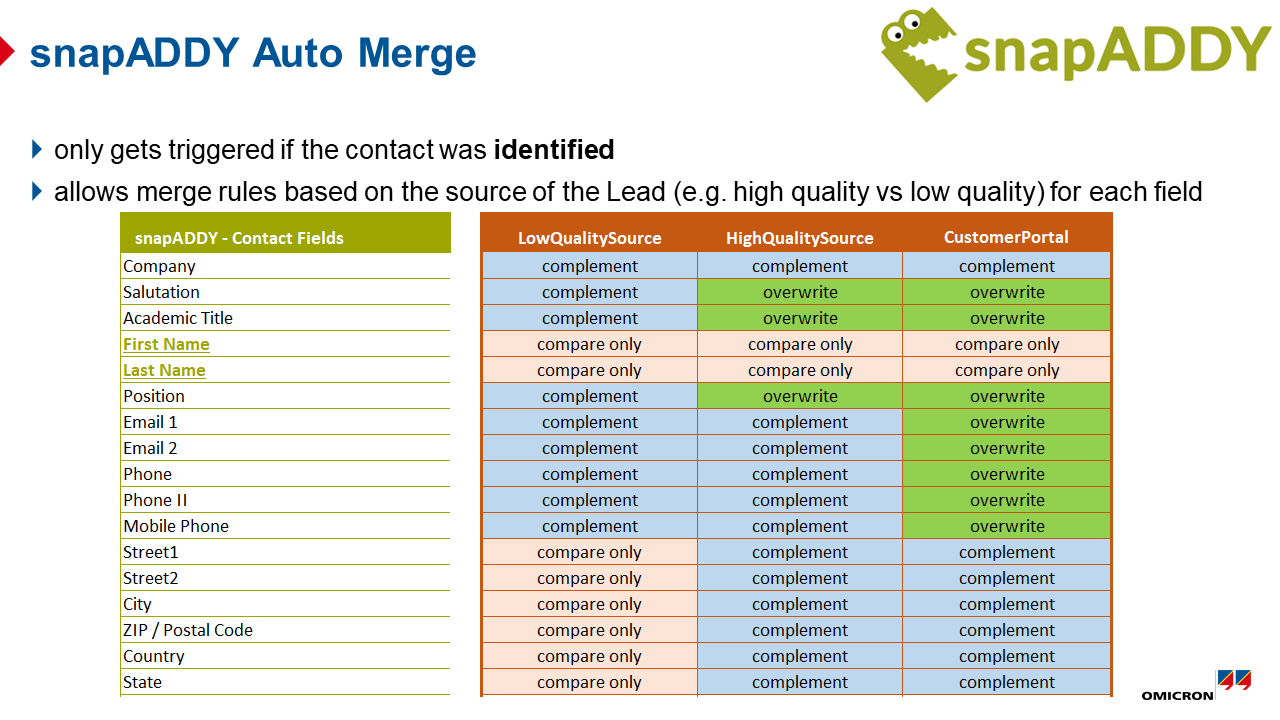
Task: Open the underlined First Name field
Action: (x=166, y=344)
